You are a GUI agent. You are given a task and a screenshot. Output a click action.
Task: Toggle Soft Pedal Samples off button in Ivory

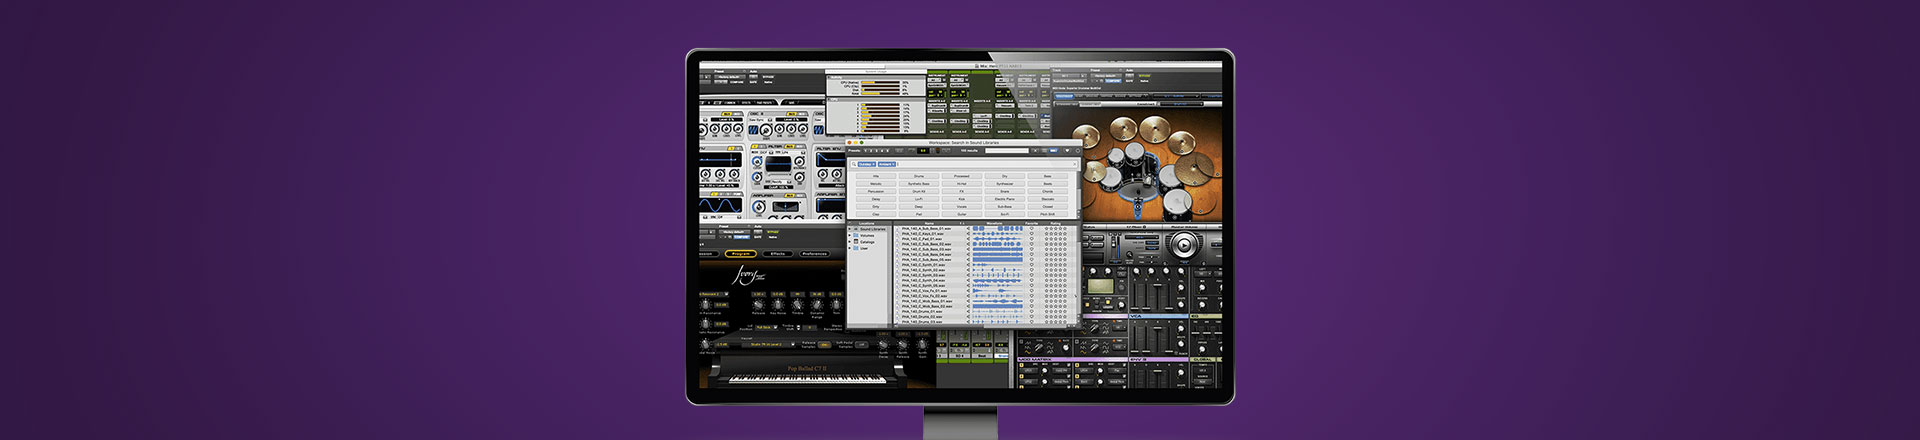862,344
